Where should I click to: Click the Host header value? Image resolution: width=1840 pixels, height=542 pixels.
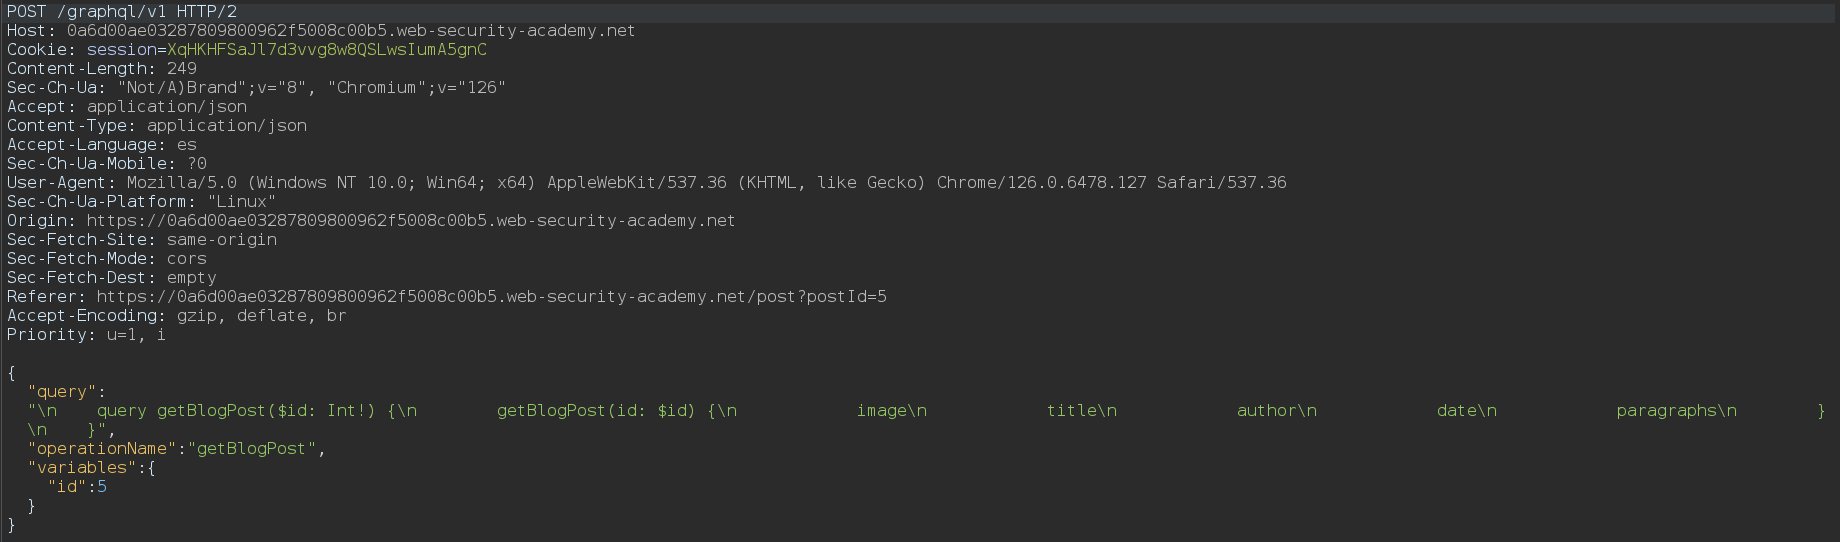pyautogui.click(x=351, y=31)
